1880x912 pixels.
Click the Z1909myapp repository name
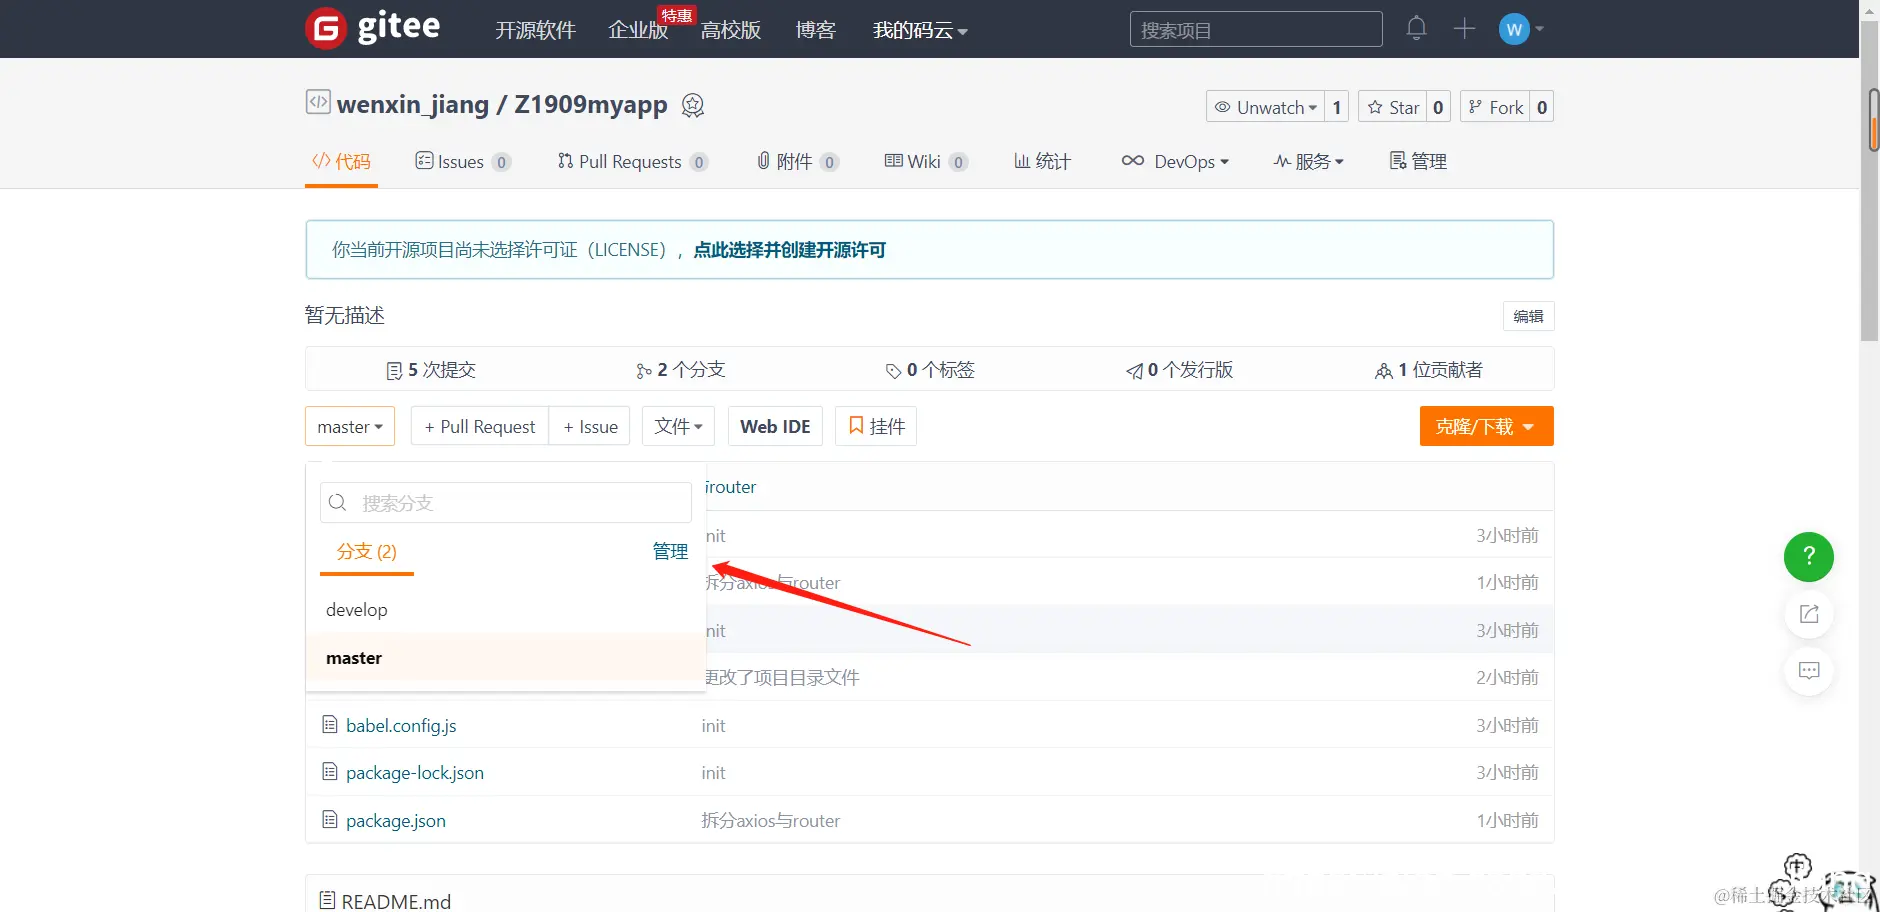click(591, 105)
